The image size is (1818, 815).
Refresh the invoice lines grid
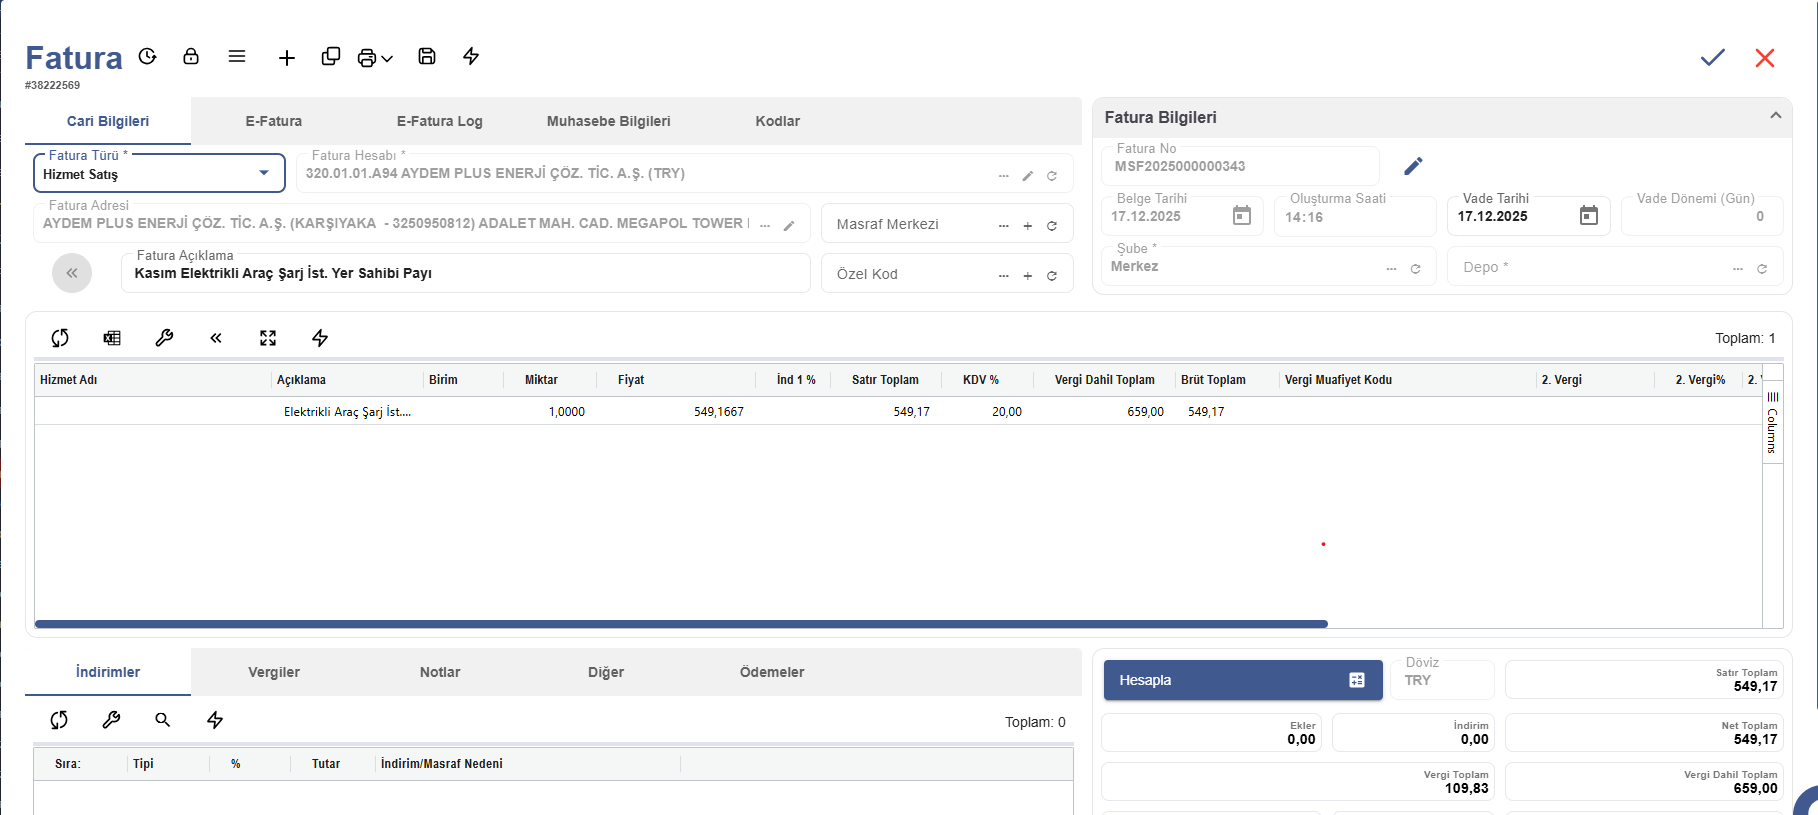click(x=60, y=338)
